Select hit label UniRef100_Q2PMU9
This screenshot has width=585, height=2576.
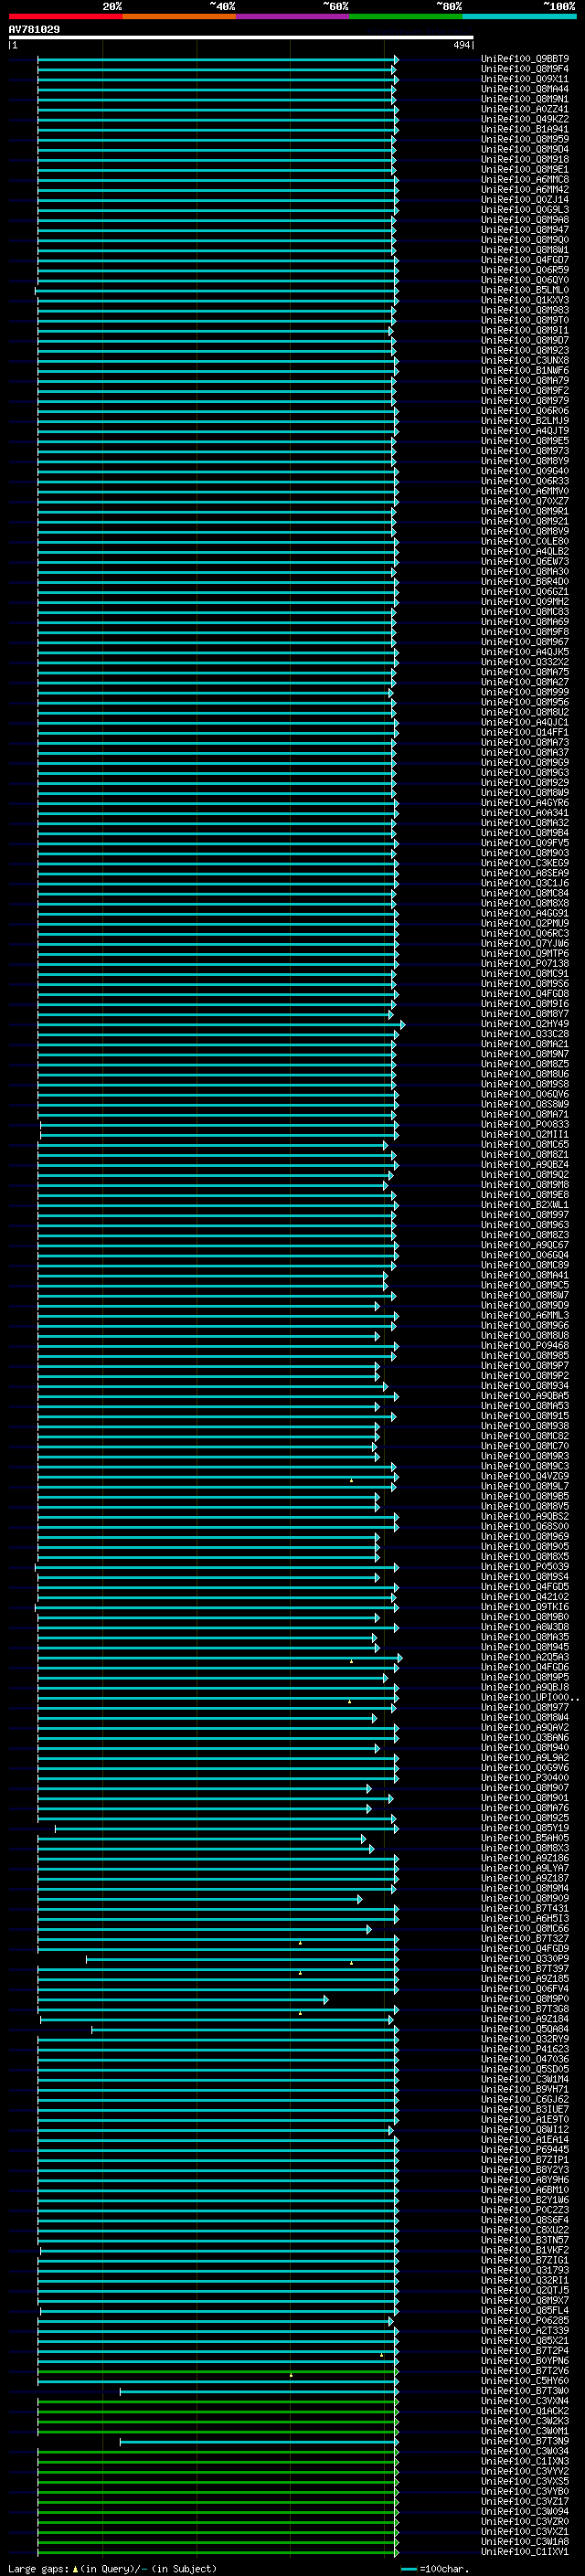click(525, 923)
